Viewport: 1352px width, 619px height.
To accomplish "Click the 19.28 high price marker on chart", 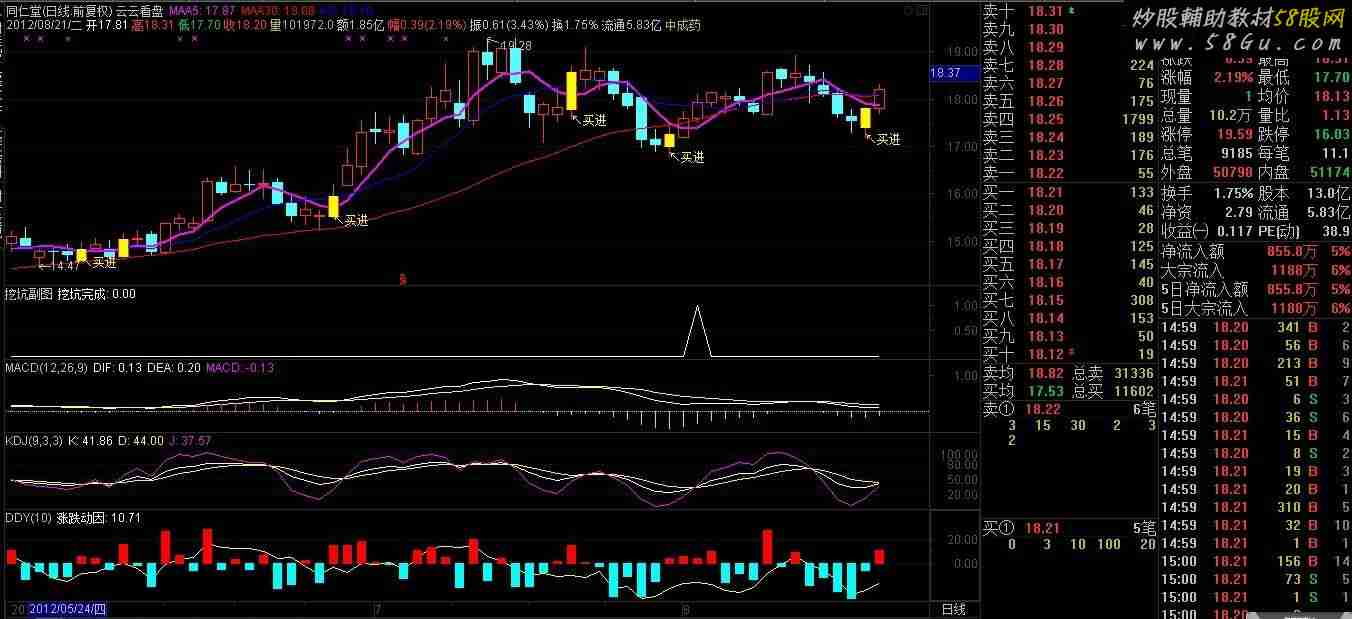I will (x=515, y=46).
